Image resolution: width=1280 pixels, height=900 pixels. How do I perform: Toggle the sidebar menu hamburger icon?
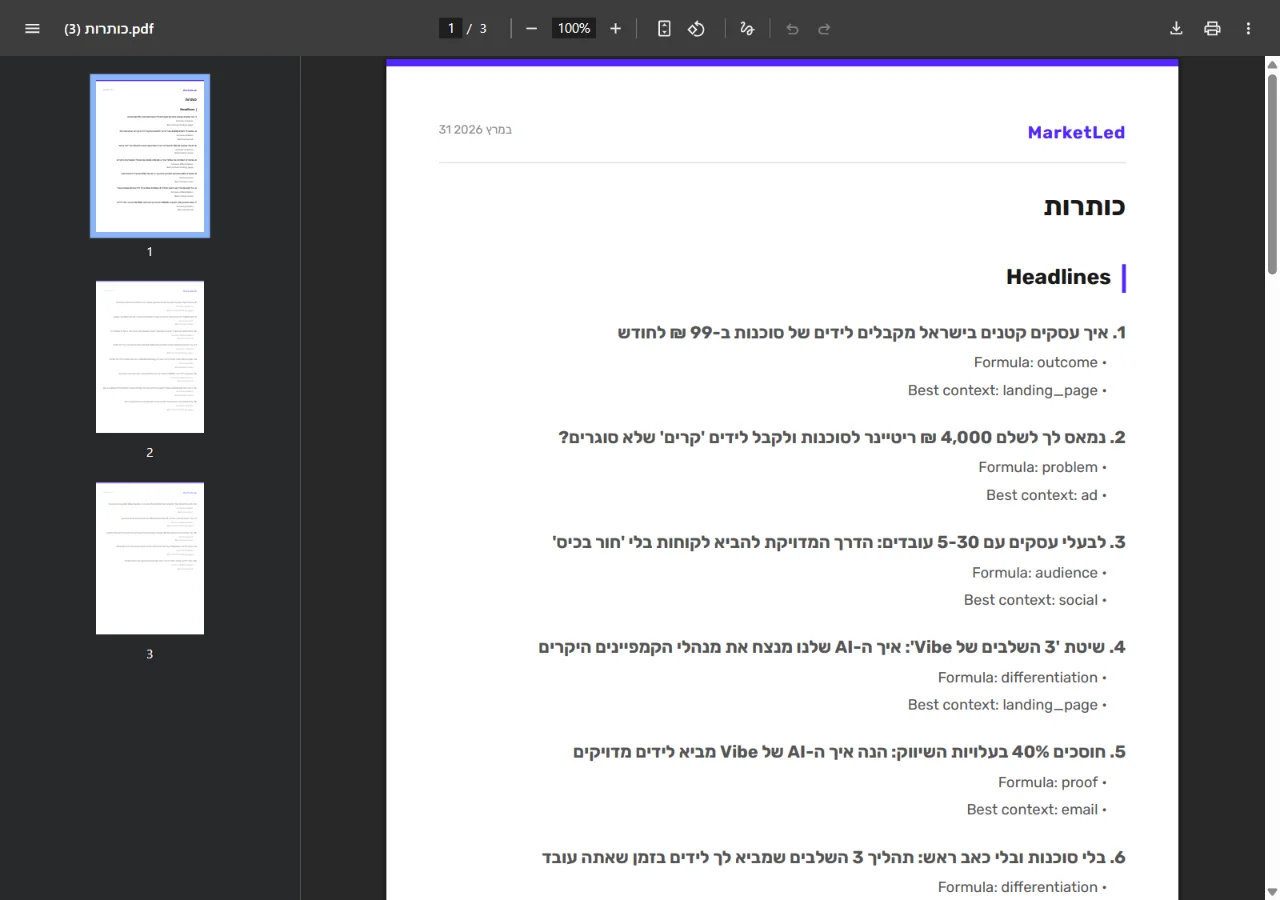(32, 29)
